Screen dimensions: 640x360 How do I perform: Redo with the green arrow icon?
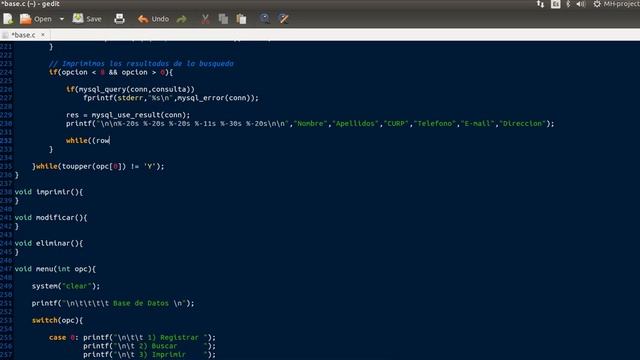coord(182,19)
